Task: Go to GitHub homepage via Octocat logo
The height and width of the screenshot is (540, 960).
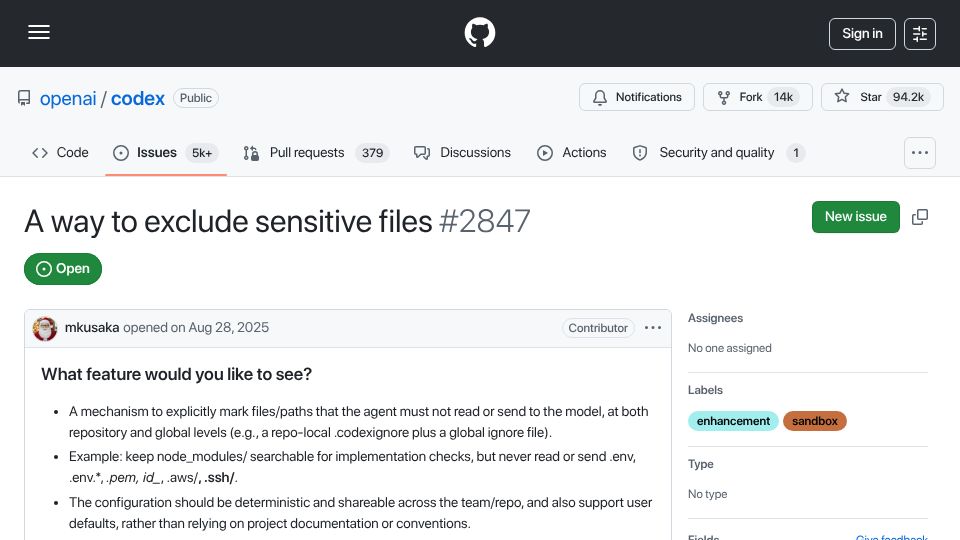Action: pos(479,32)
